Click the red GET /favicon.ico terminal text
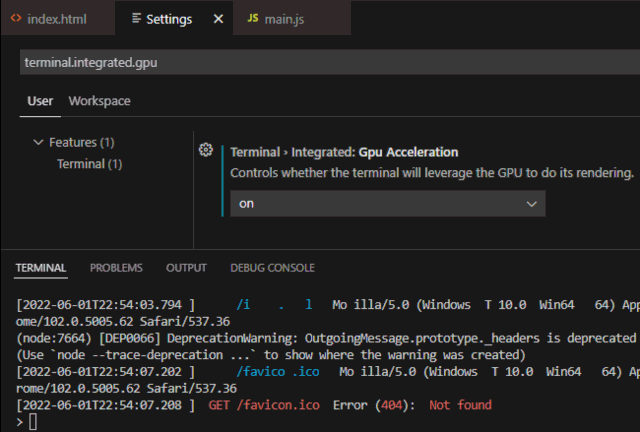The width and height of the screenshot is (640, 432). (264, 405)
